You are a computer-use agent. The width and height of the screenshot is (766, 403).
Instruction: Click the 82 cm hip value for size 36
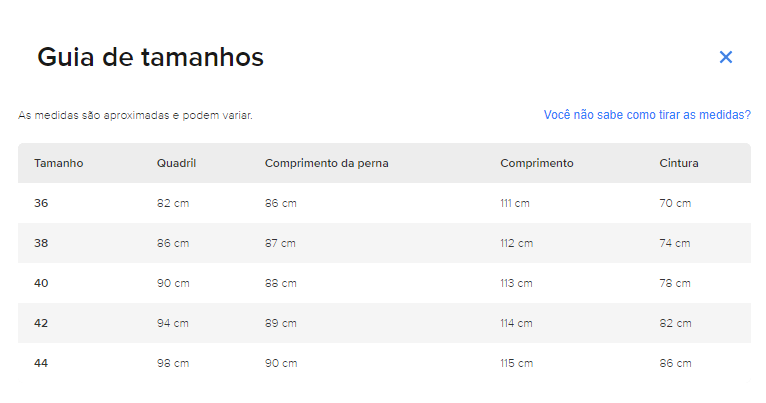click(173, 203)
